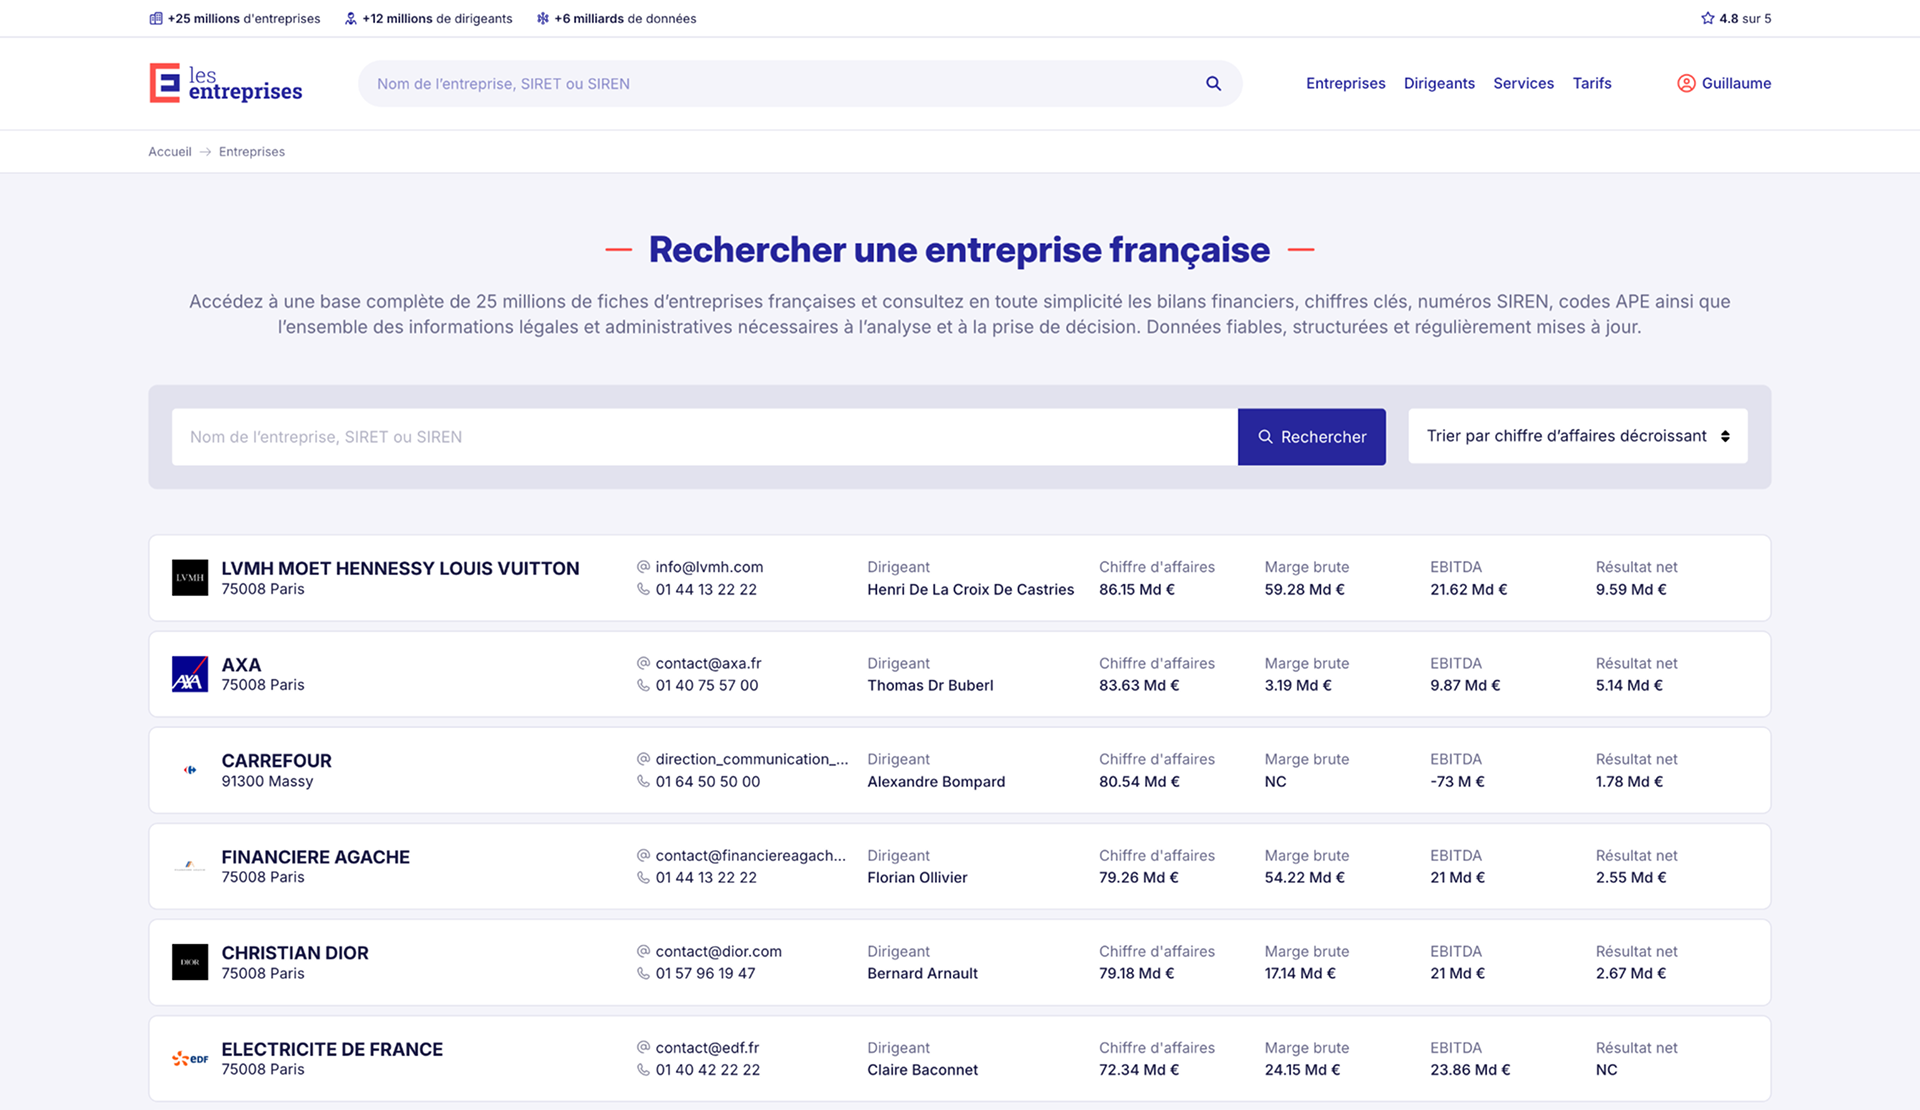Click the building icon for 25 millions d'entreprises
Image resolution: width=1920 pixels, height=1110 pixels.
point(156,18)
